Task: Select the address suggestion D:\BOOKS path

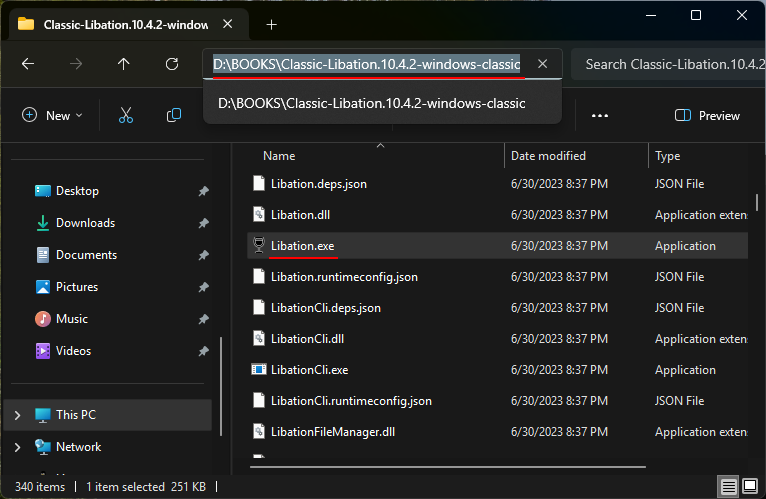Action: [371, 103]
